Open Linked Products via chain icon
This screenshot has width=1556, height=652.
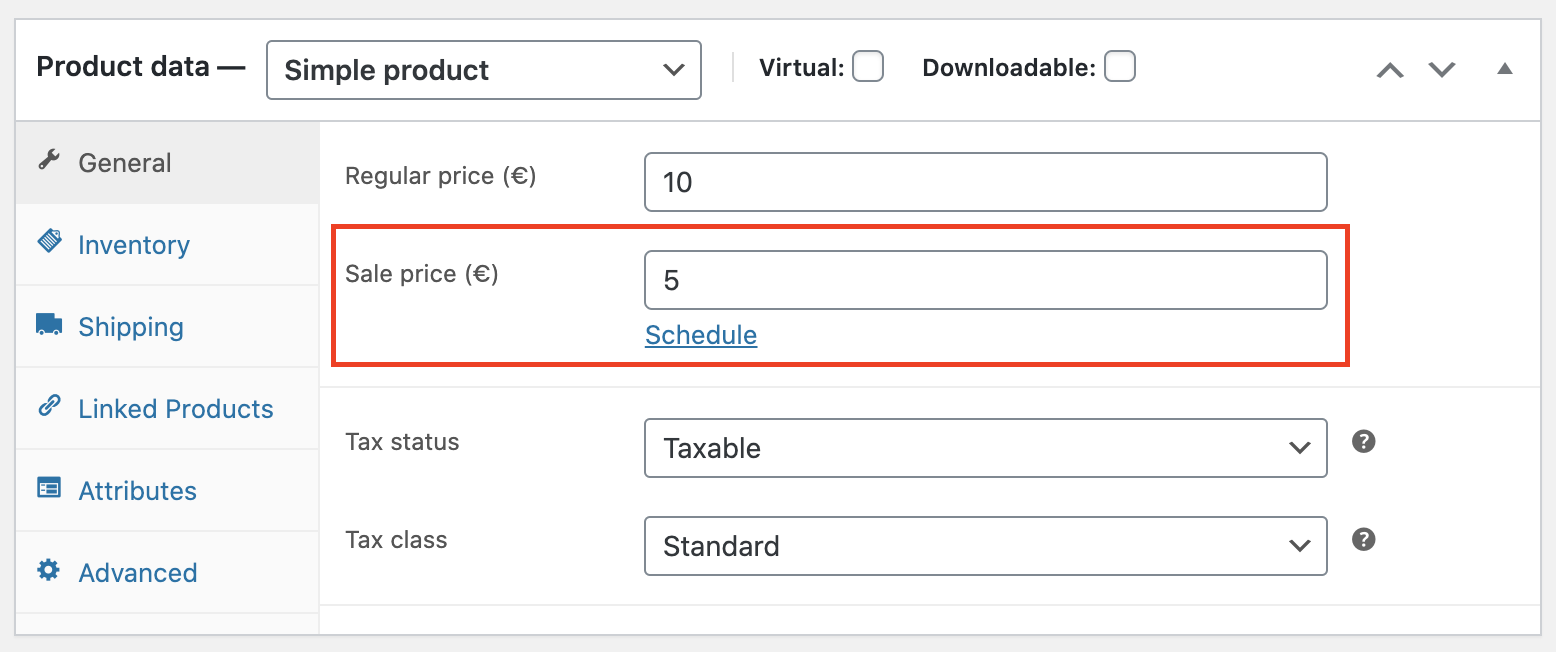48,406
